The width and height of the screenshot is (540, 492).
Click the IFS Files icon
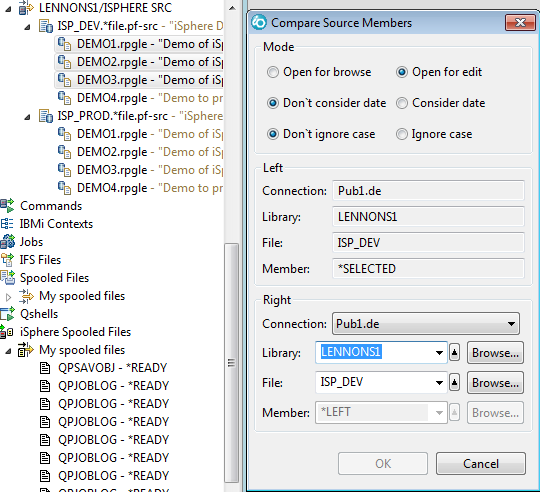(x=7, y=260)
